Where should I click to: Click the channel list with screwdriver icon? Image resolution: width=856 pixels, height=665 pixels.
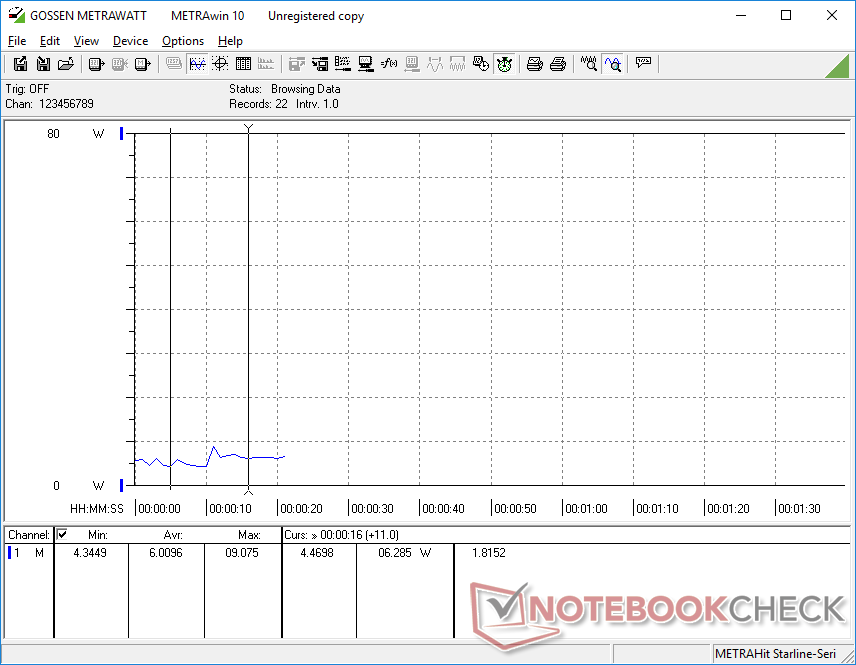pyautogui.click(x=343, y=64)
